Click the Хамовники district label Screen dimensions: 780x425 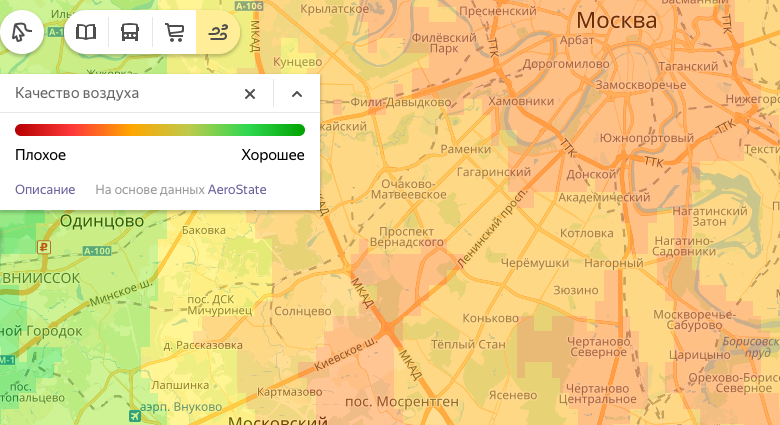tap(521, 101)
